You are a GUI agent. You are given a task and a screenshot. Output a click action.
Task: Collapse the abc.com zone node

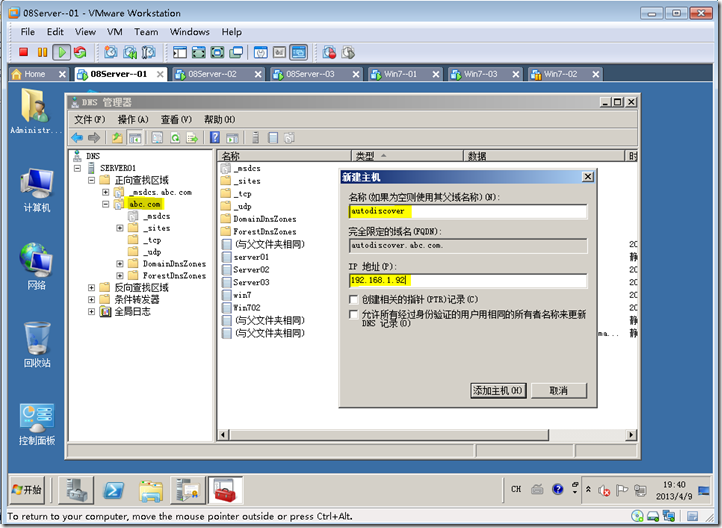105,204
